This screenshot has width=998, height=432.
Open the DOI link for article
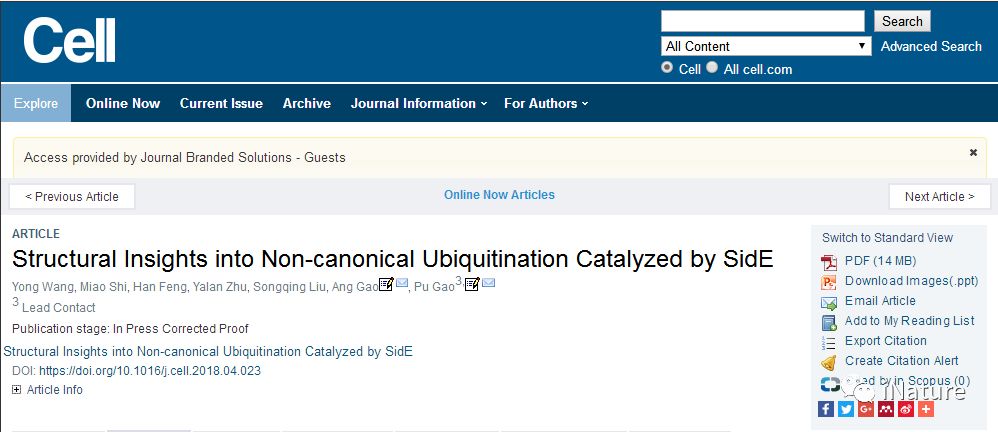click(150, 371)
